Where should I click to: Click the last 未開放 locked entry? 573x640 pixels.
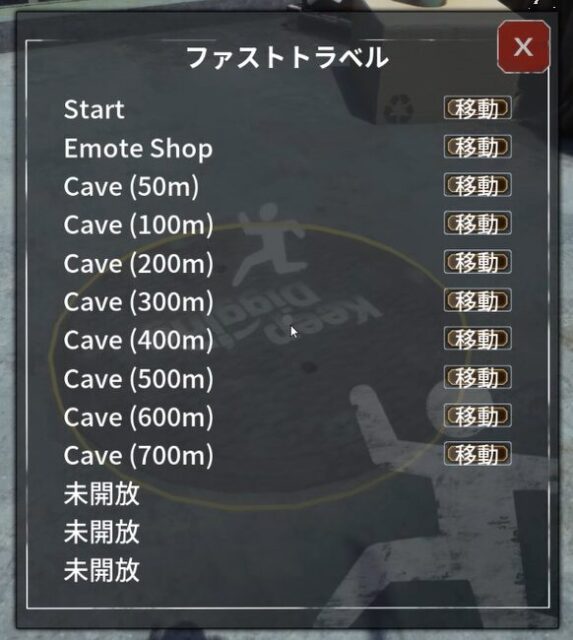(x=102, y=570)
